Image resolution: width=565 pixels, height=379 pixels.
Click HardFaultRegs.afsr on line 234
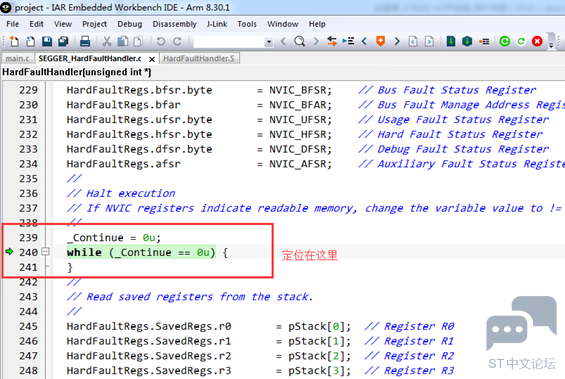tap(124, 164)
